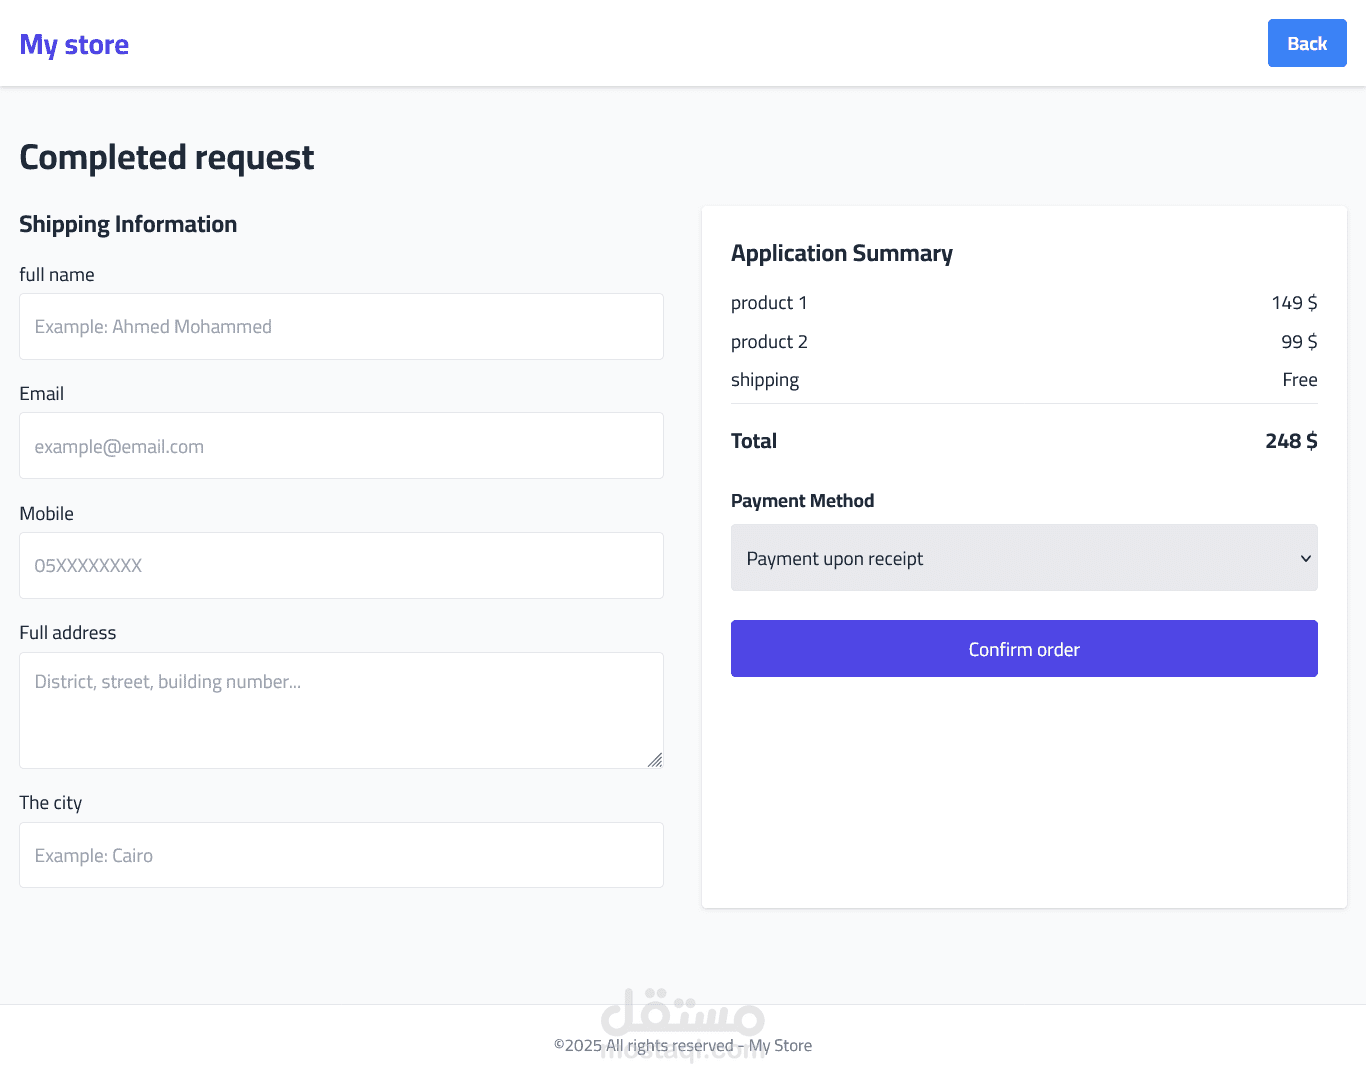Click the Application Summary heading

pyautogui.click(x=842, y=254)
